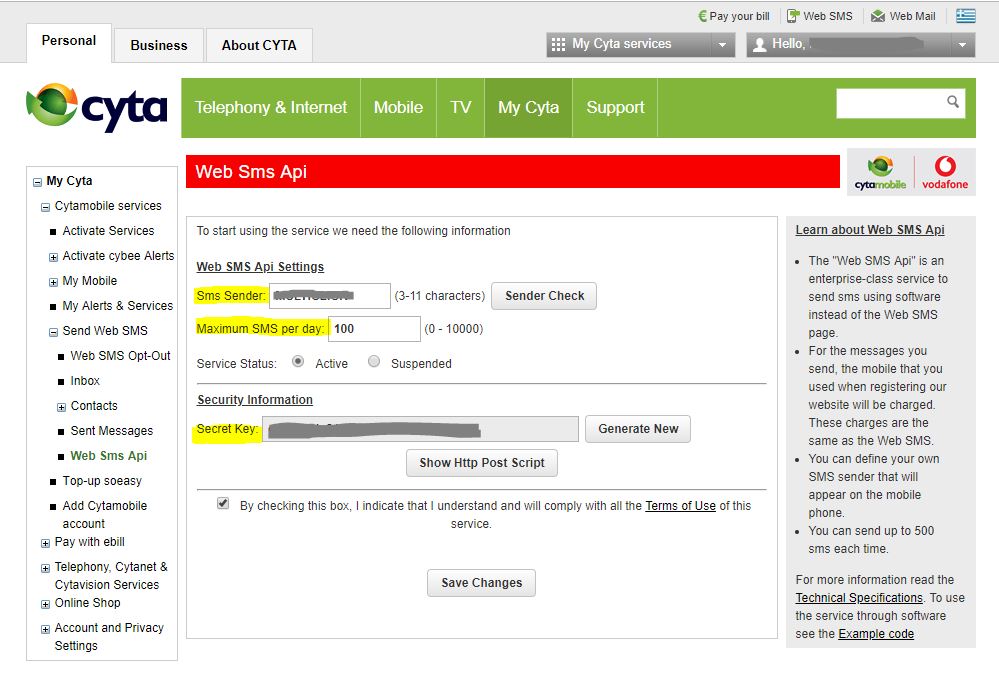Switch to the Business tab
This screenshot has height=684, width=999.
tap(159, 45)
